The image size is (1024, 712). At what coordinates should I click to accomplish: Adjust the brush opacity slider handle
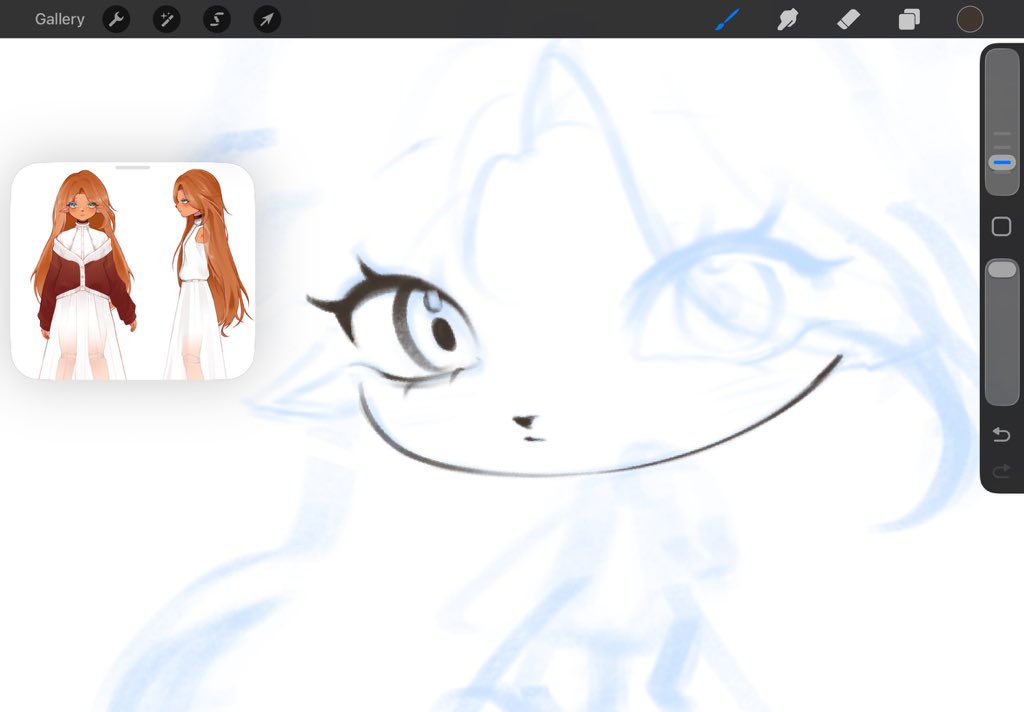coord(1002,269)
